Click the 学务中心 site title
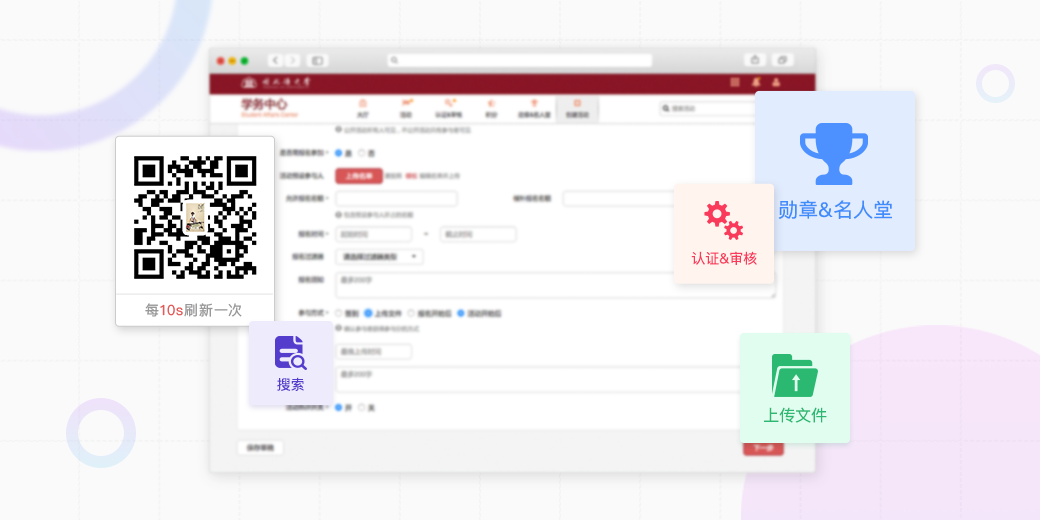Screen dimensions: 1040x520 [x=264, y=105]
